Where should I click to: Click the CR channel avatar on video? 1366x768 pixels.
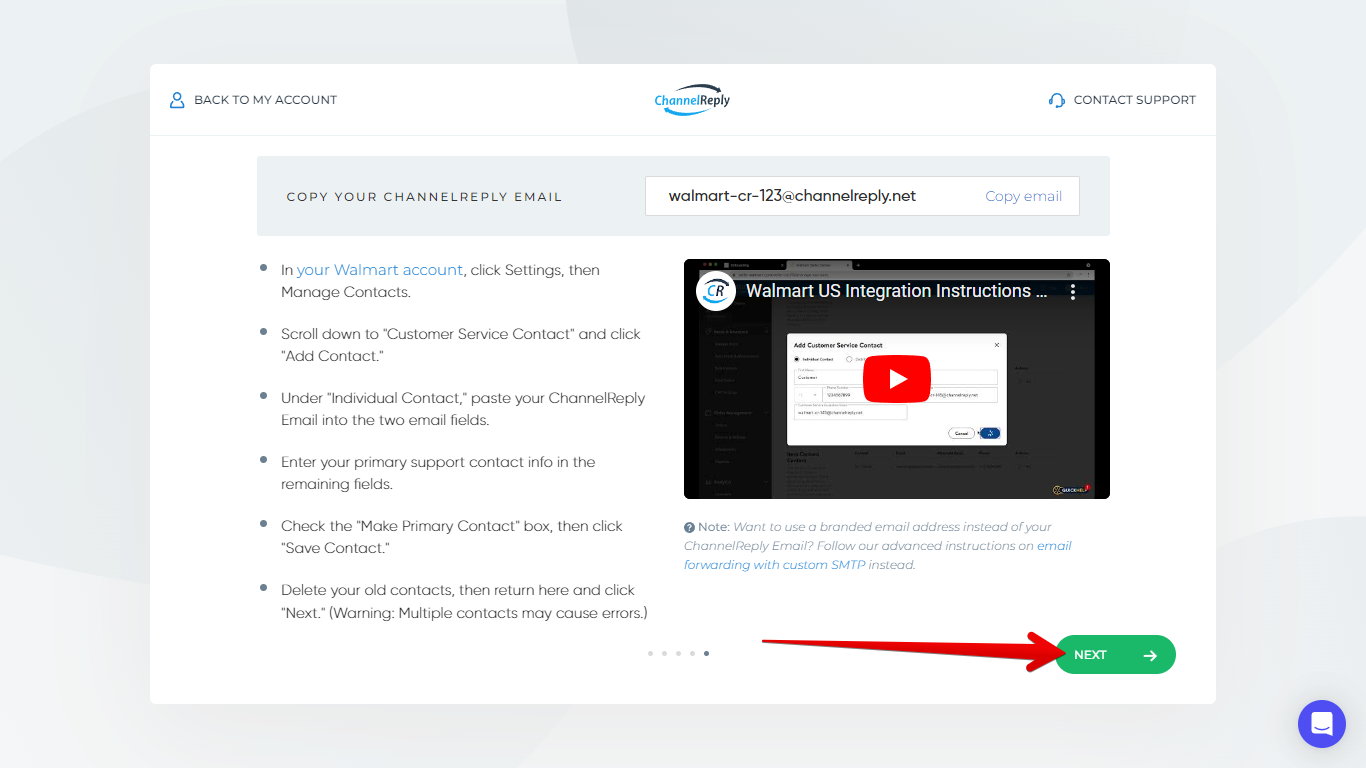(x=716, y=291)
